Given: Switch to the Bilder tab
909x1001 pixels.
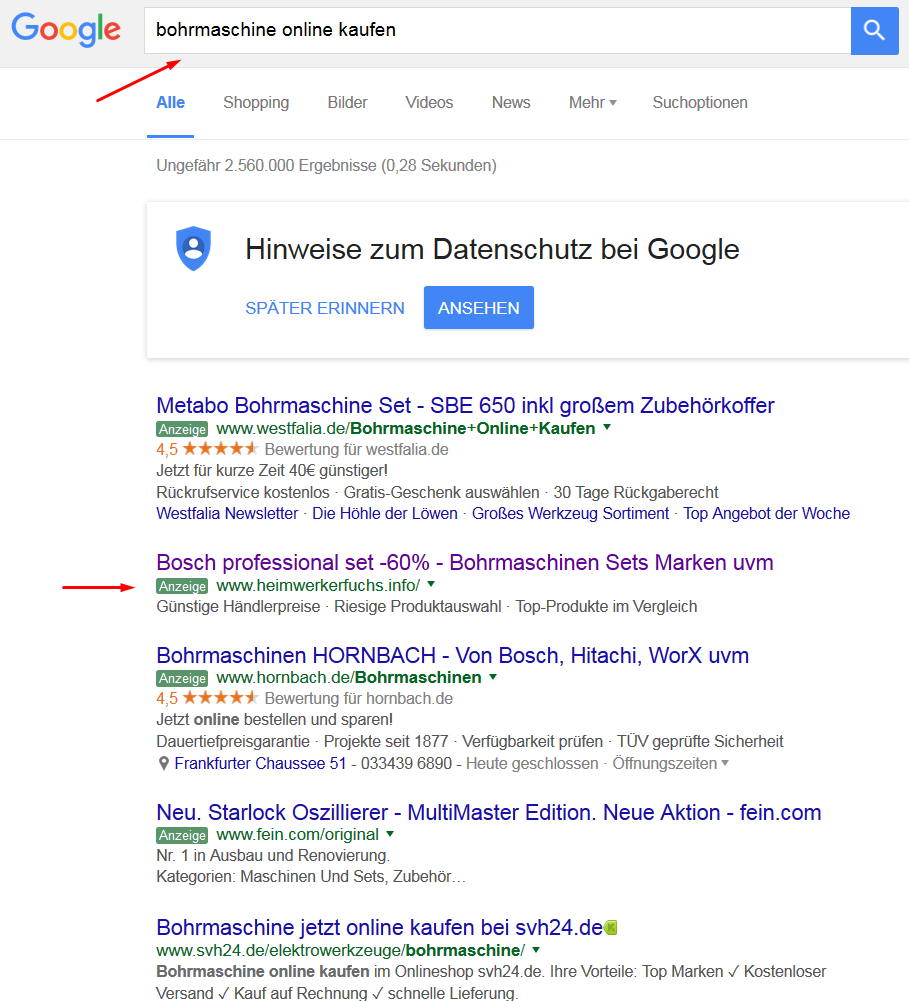Looking at the screenshot, I should point(347,103).
